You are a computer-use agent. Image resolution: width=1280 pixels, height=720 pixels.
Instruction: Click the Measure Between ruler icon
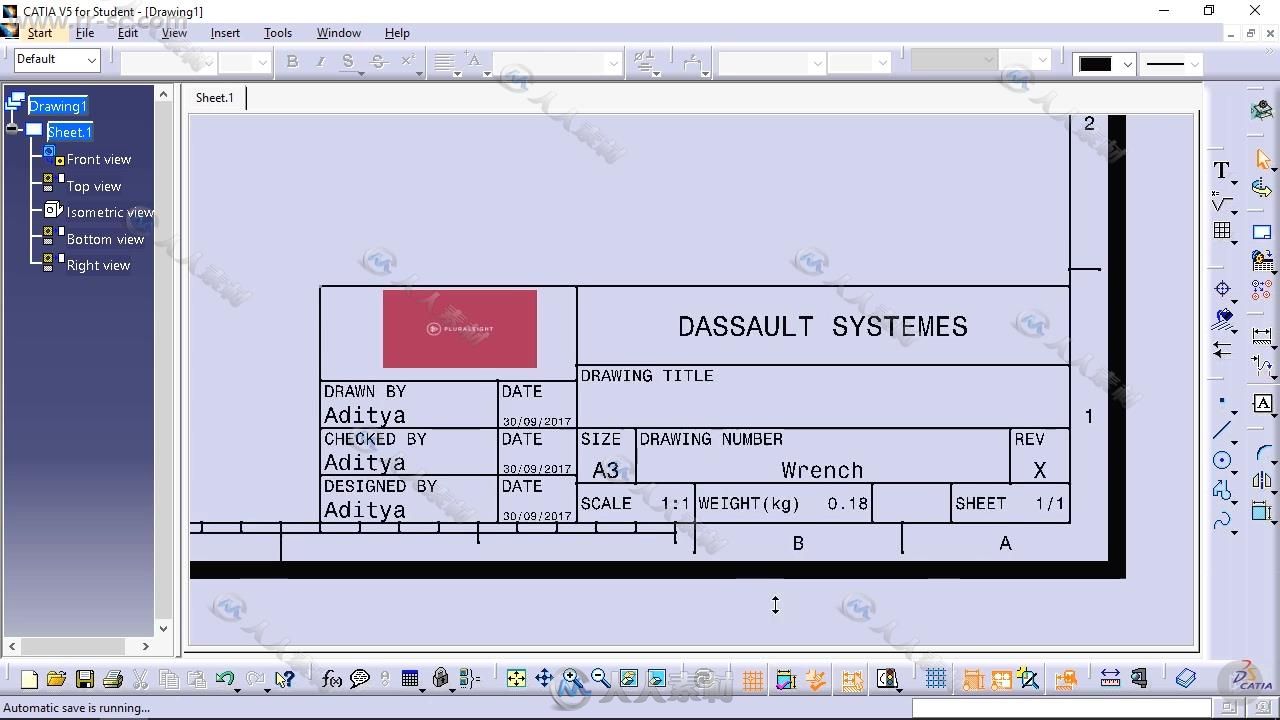1110,680
